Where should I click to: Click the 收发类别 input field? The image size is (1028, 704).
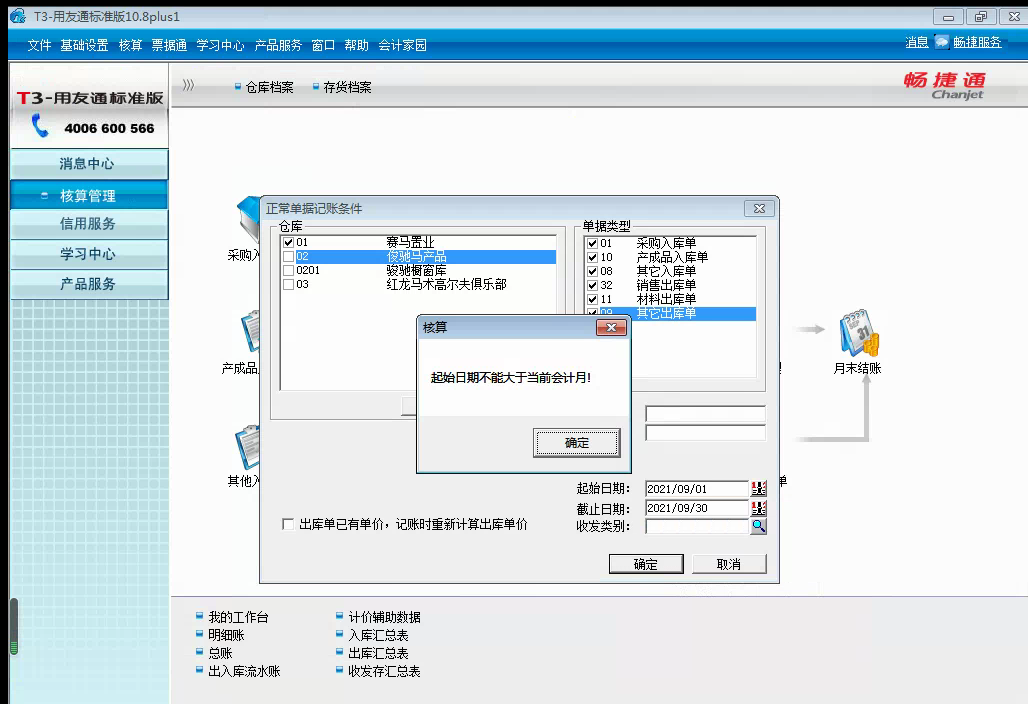pyautogui.click(x=697, y=526)
